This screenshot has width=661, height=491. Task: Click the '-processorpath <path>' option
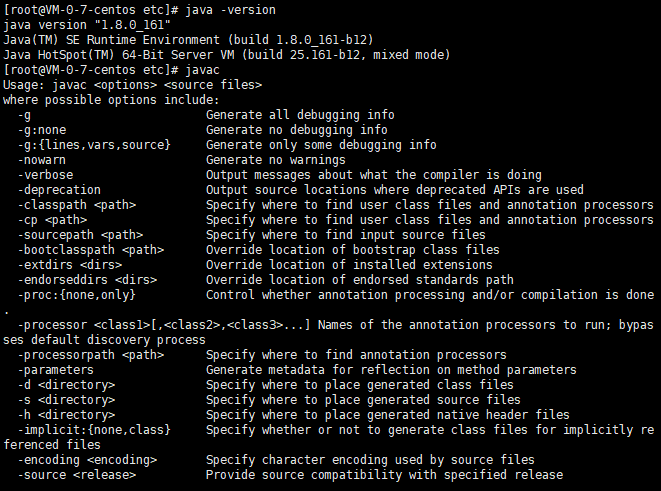point(91,355)
